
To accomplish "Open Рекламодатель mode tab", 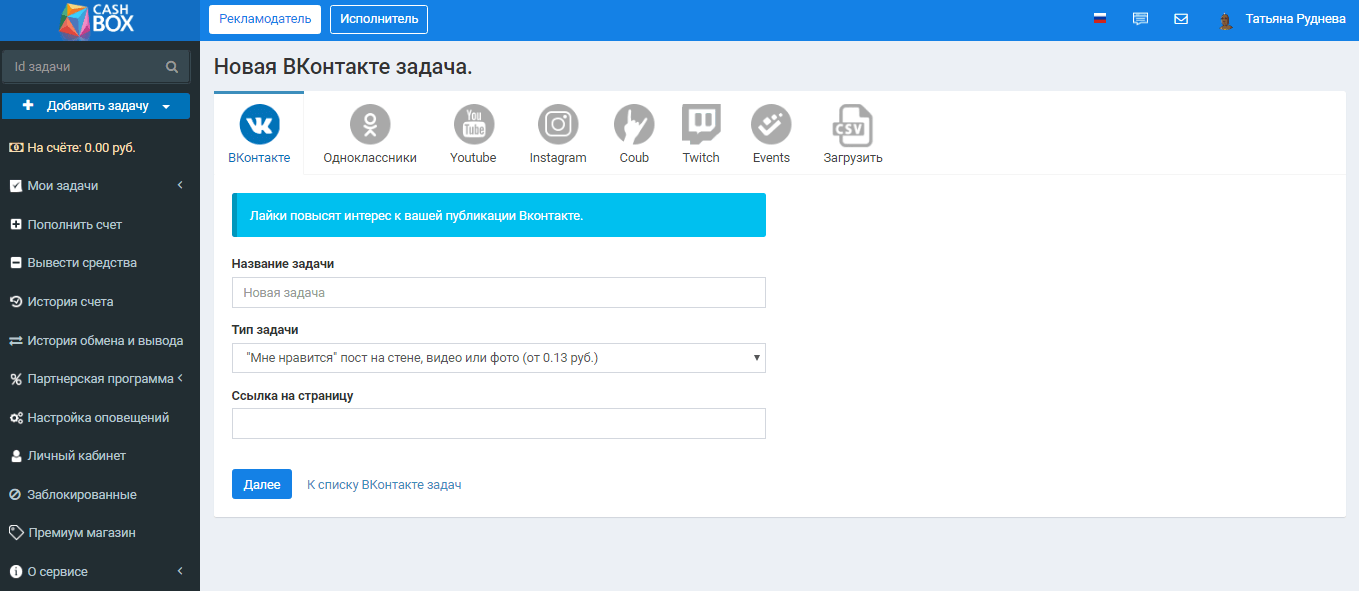I will [x=264, y=18].
